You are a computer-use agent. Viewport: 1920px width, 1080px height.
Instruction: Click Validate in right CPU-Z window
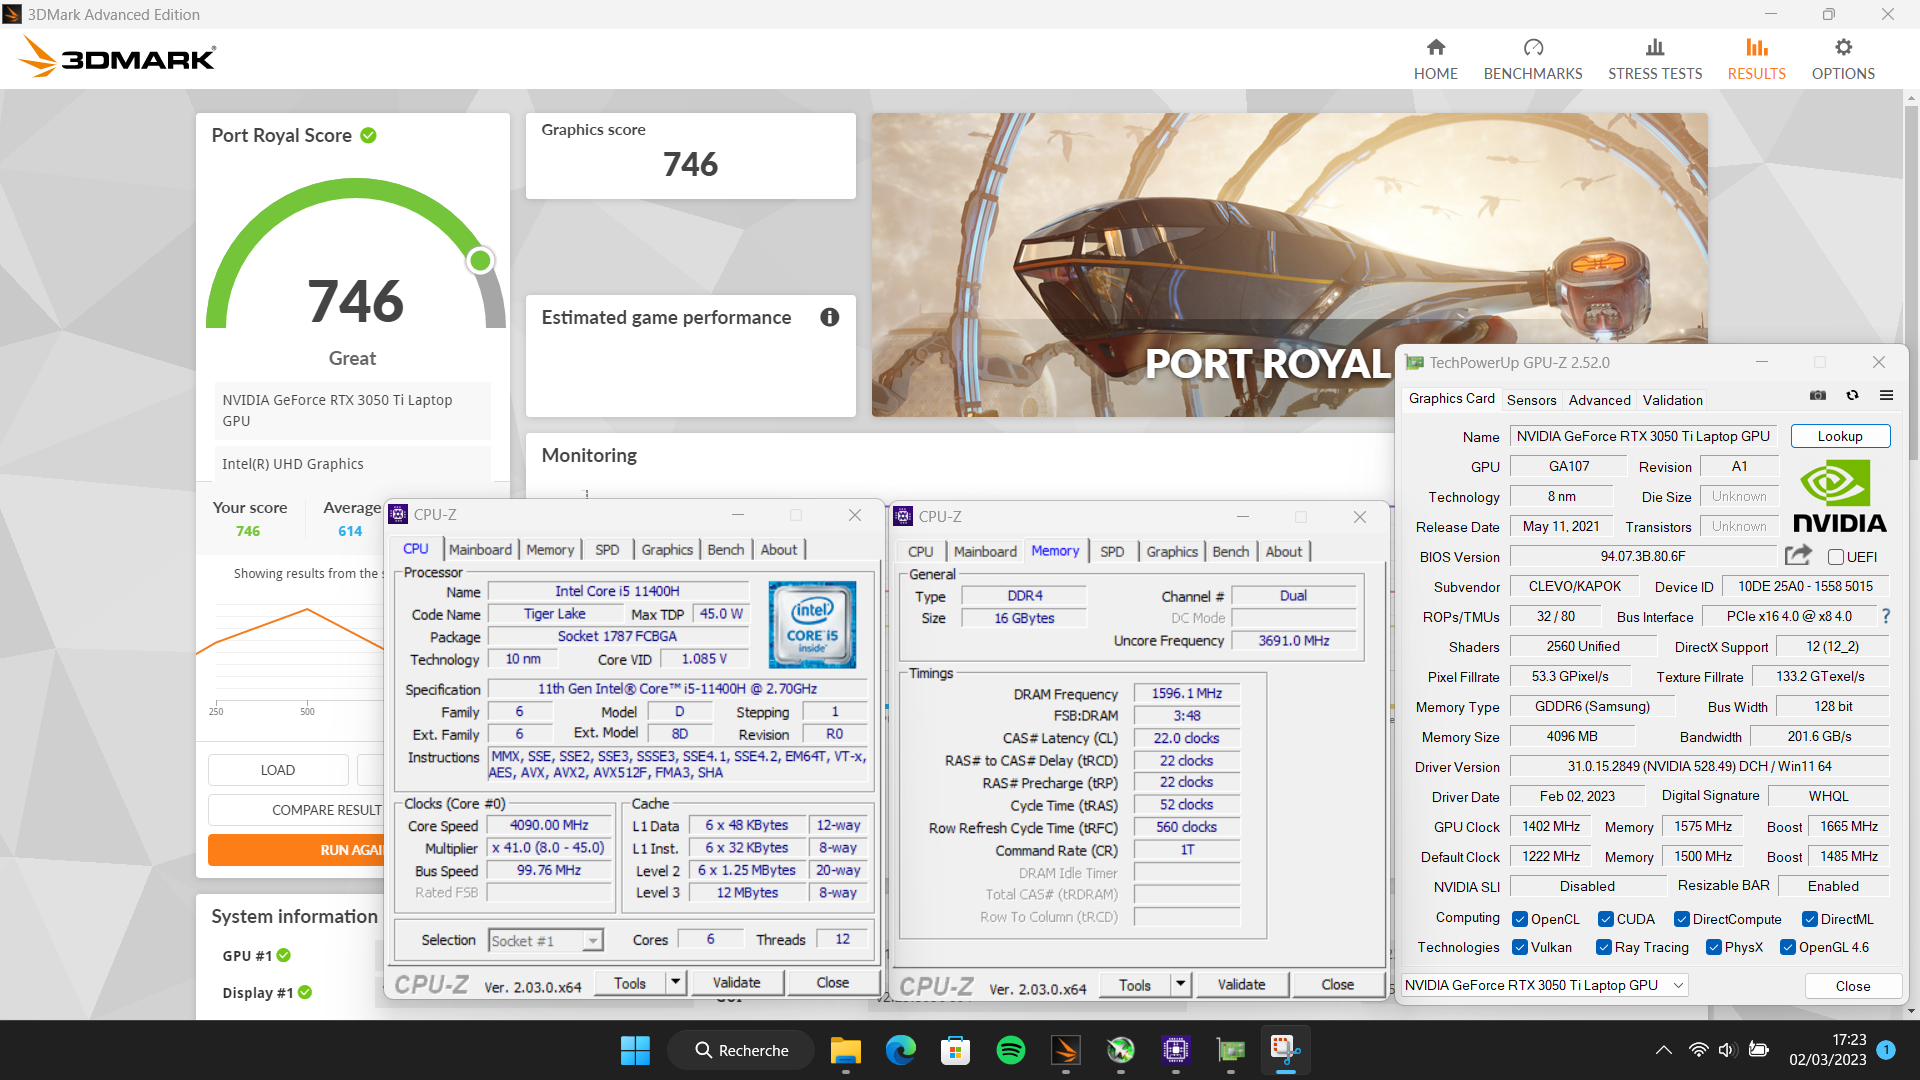click(x=1241, y=985)
